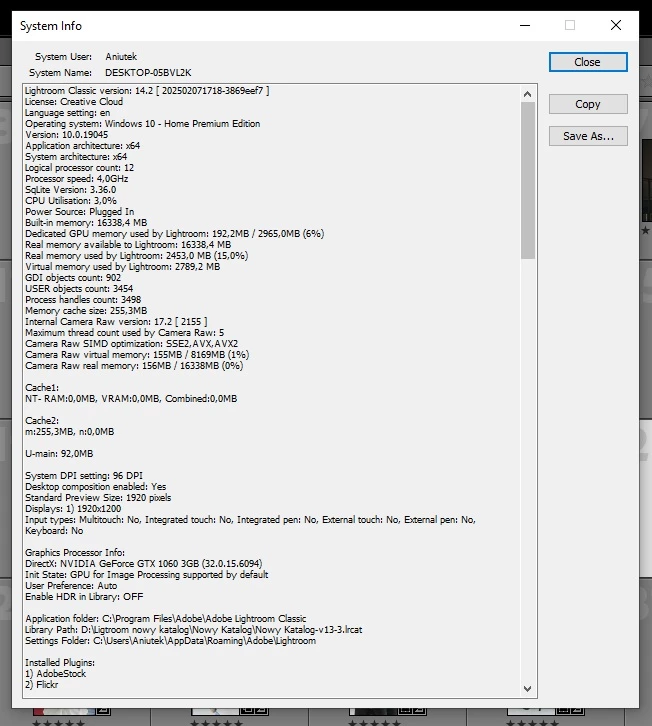
Task: Close the System Info window via X
Action: click(615, 25)
